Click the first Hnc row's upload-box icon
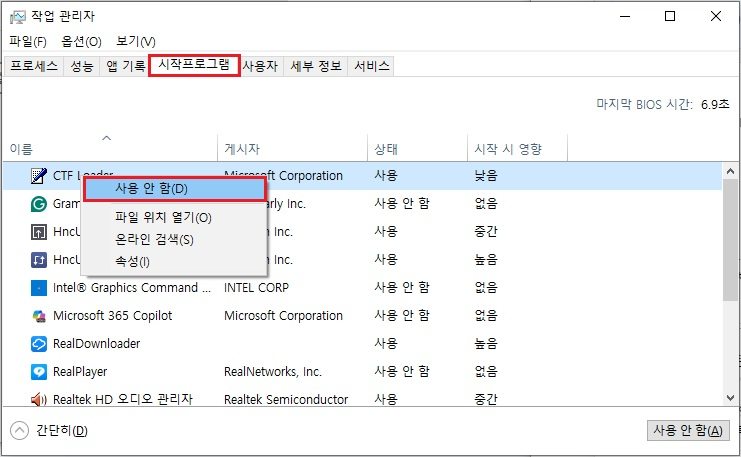The image size is (741, 457). coord(38,232)
